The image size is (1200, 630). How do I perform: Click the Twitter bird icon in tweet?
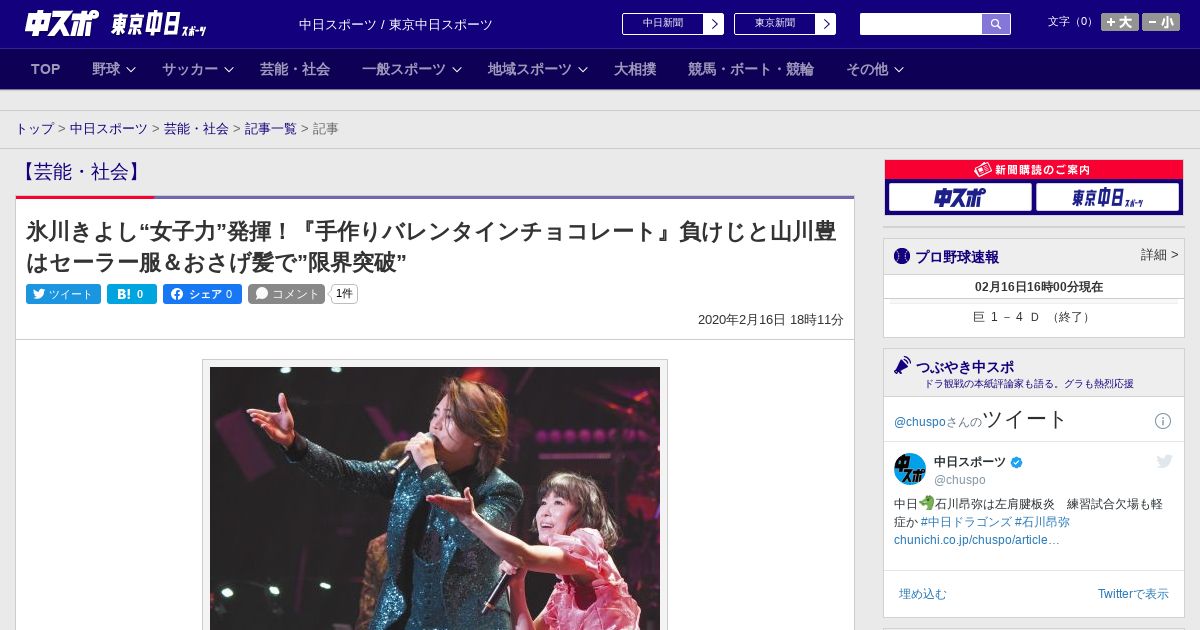1164,461
